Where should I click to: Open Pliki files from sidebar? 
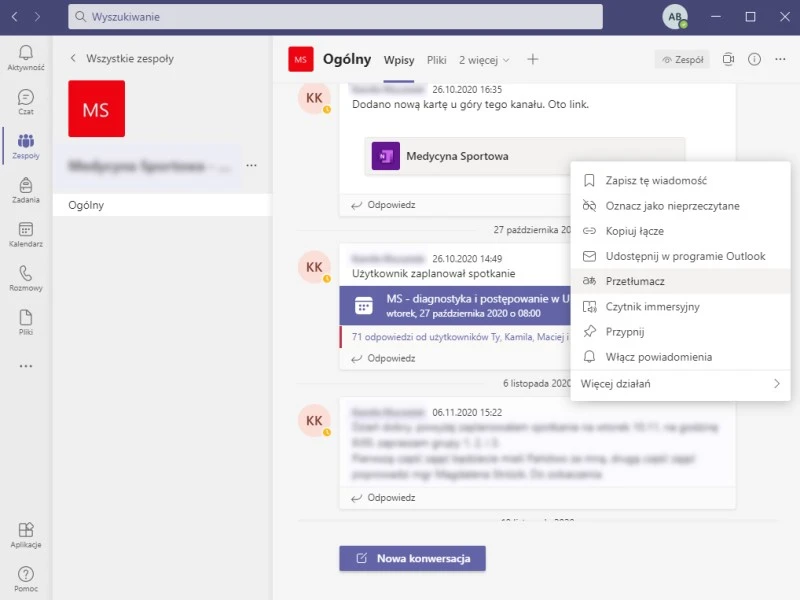click(26, 321)
